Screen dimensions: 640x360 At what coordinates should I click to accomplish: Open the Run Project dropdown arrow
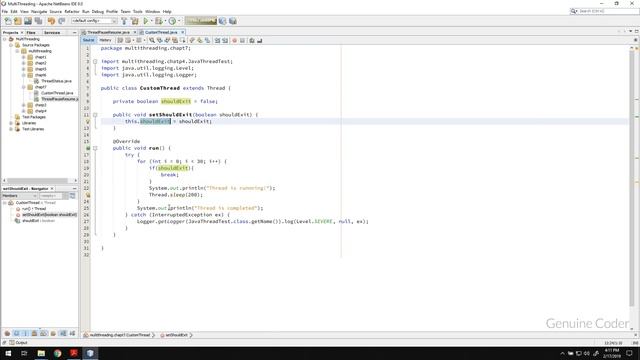(x=151, y=21)
